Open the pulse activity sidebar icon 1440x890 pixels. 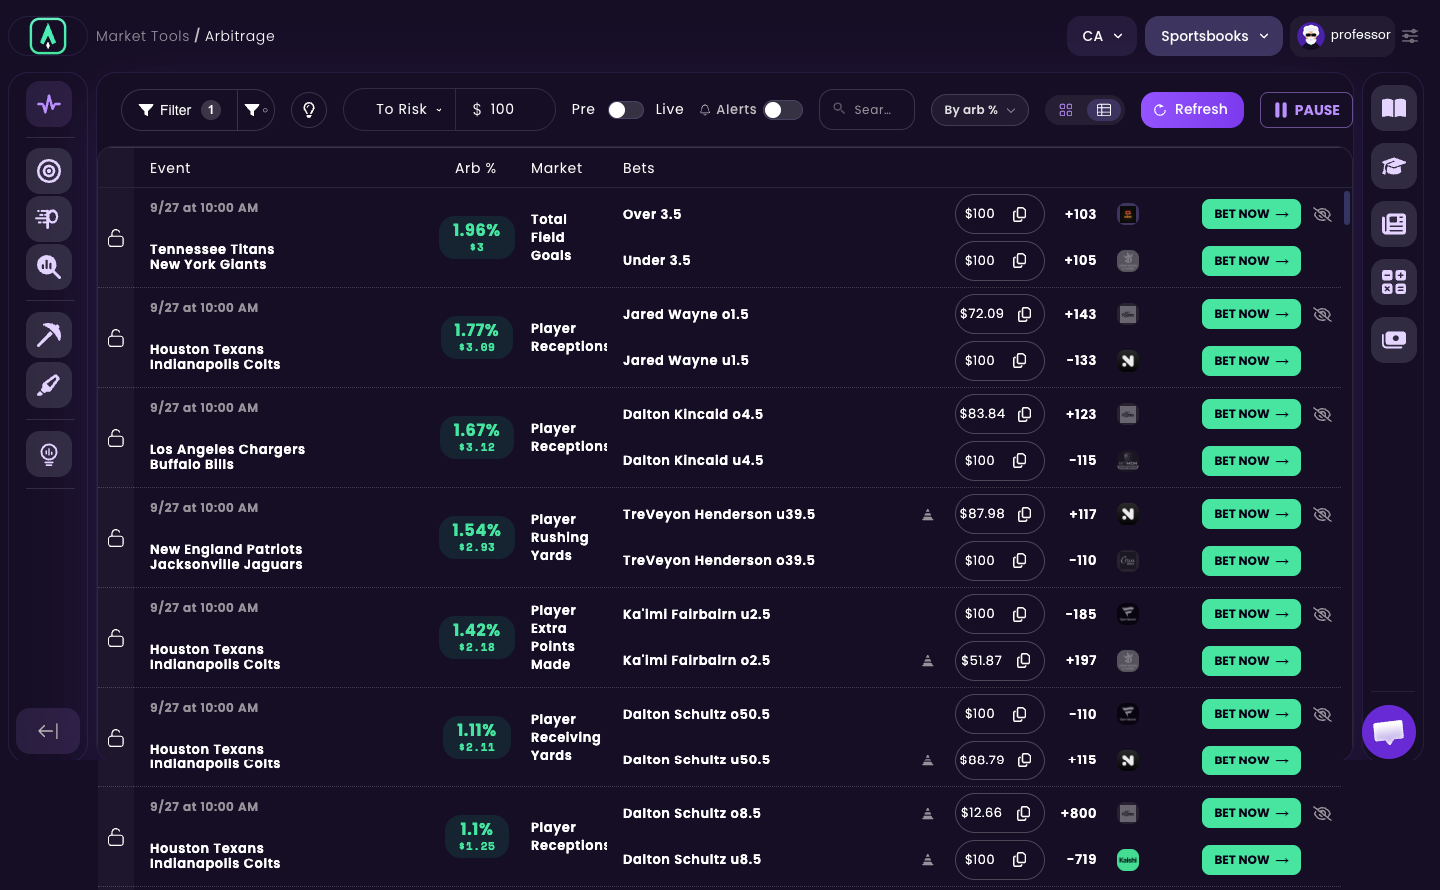coord(49,104)
